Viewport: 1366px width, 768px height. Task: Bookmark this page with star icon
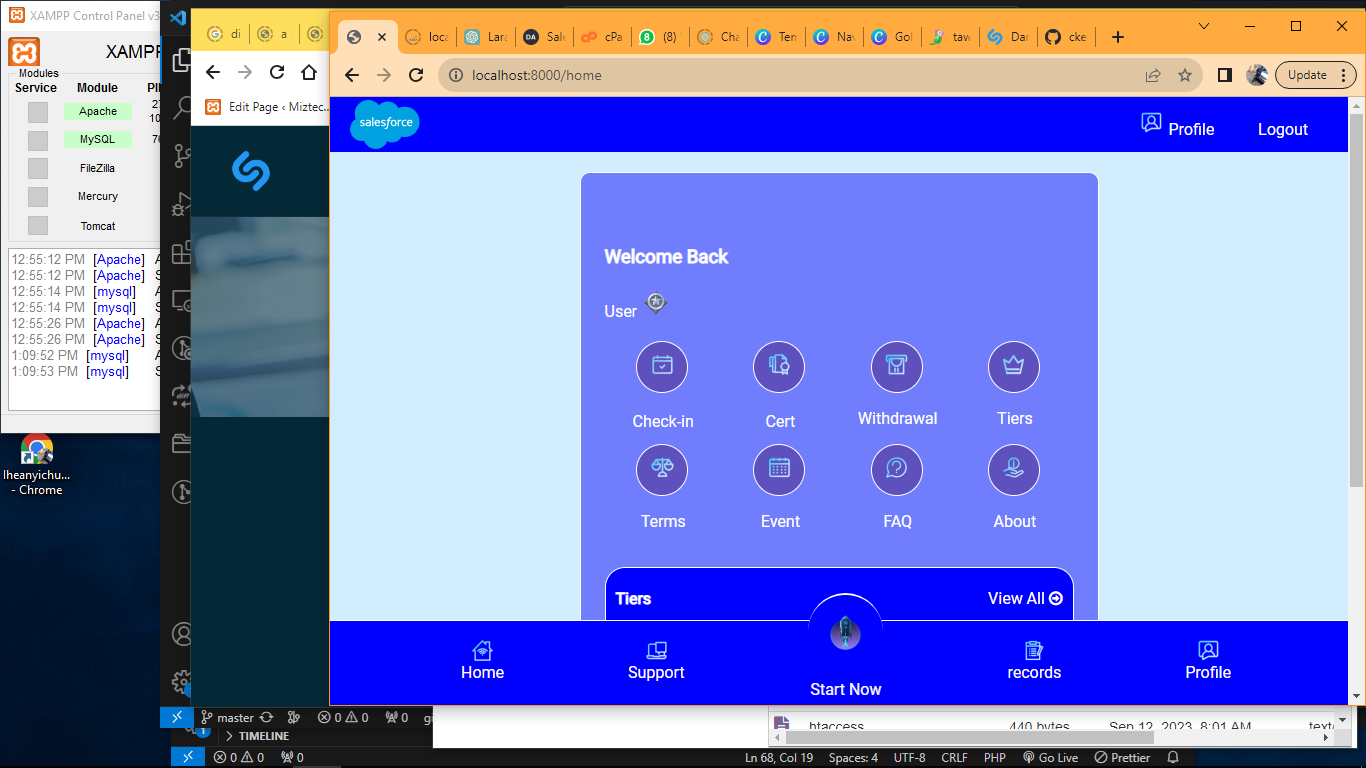click(x=1185, y=75)
